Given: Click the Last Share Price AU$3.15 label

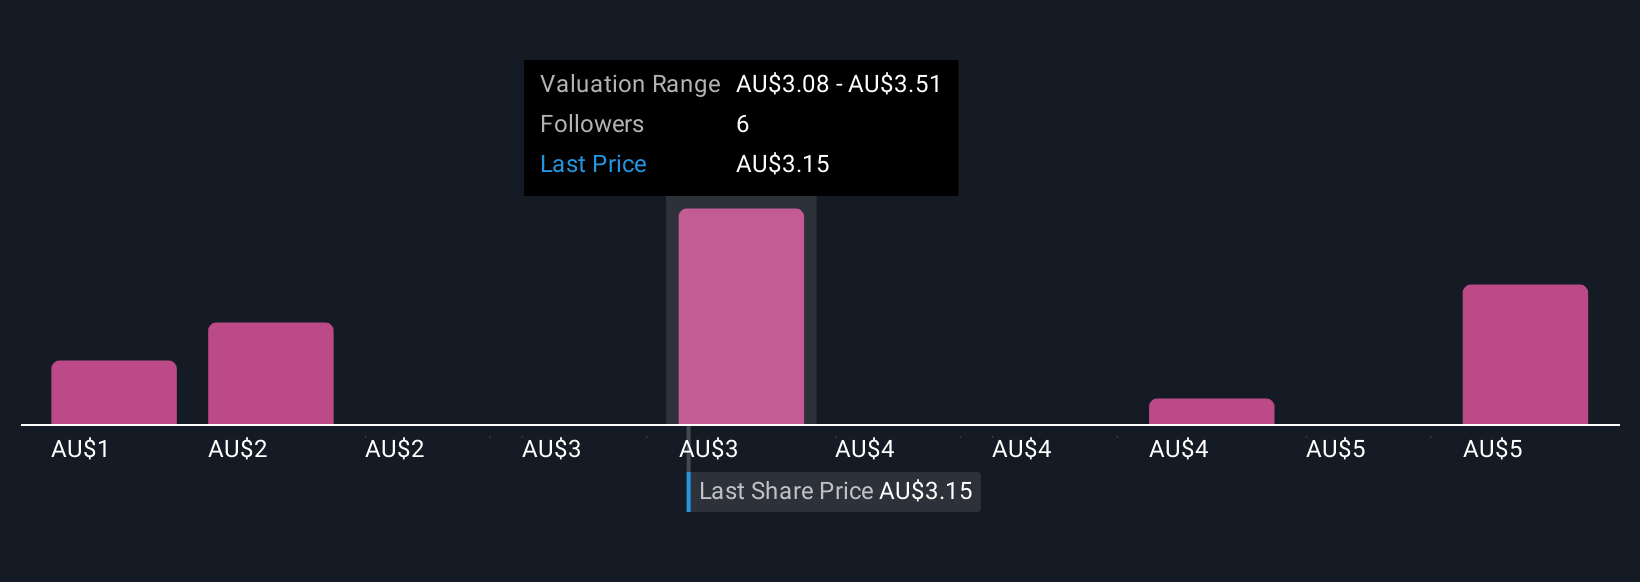Looking at the screenshot, I should tap(835, 491).
